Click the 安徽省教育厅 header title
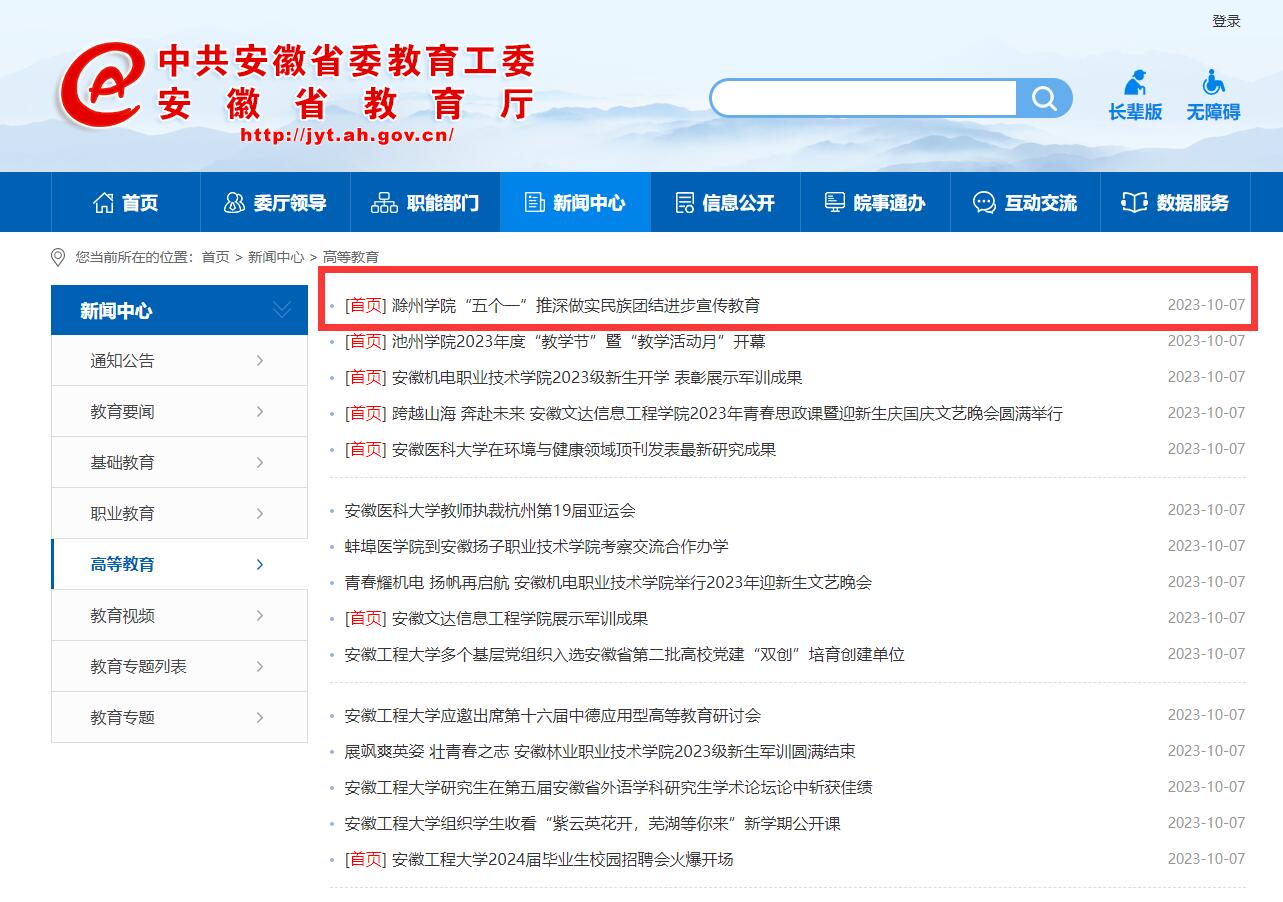Viewport: 1283px width, 902px height. click(346, 104)
